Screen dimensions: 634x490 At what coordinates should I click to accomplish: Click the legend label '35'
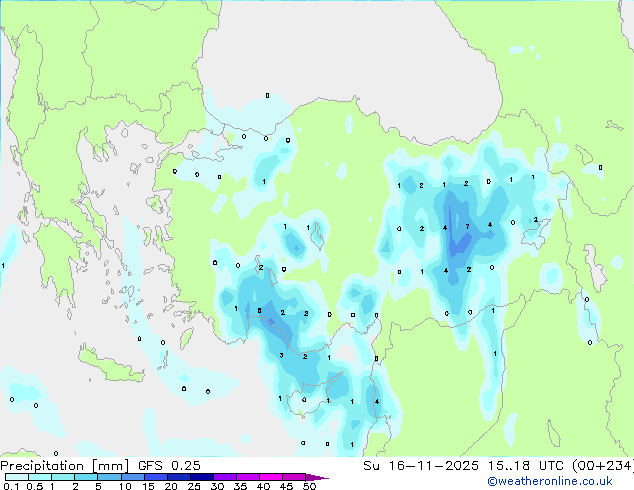click(x=240, y=486)
